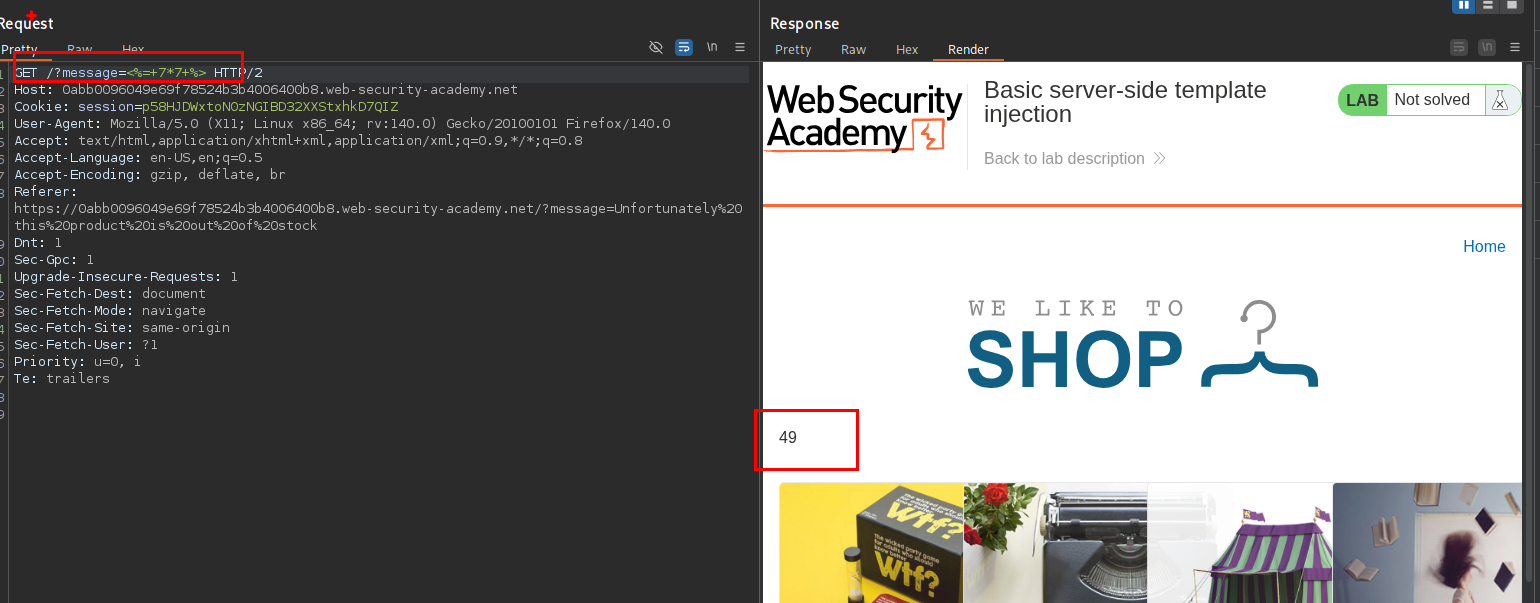Toggle non-printable \n characters in Request panel
The width and height of the screenshot is (1540, 603).
point(712,47)
